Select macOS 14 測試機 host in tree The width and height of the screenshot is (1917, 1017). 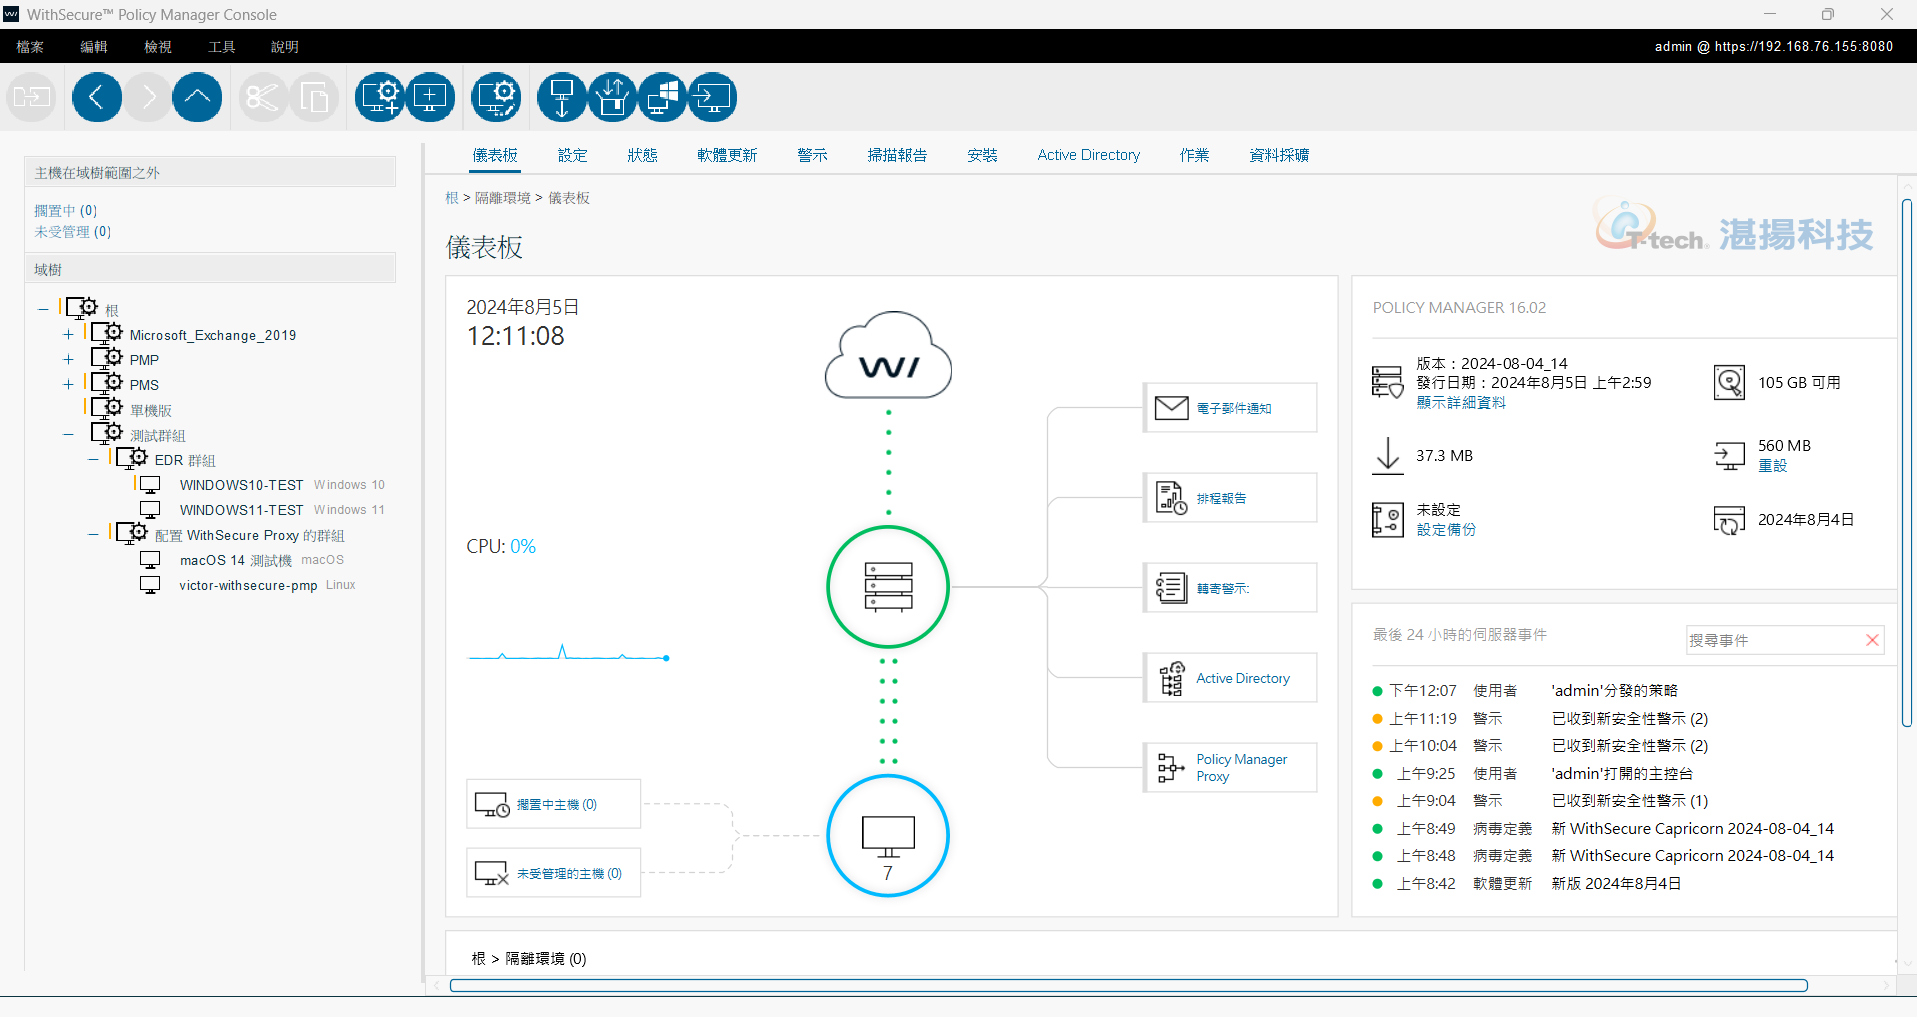[x=236, y=560]
